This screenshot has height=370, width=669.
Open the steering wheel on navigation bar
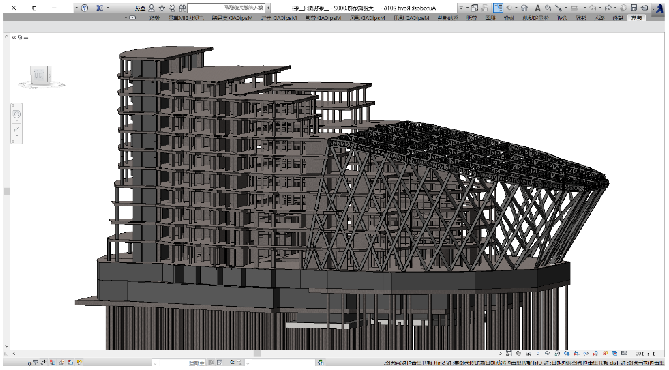click(17, 114)
